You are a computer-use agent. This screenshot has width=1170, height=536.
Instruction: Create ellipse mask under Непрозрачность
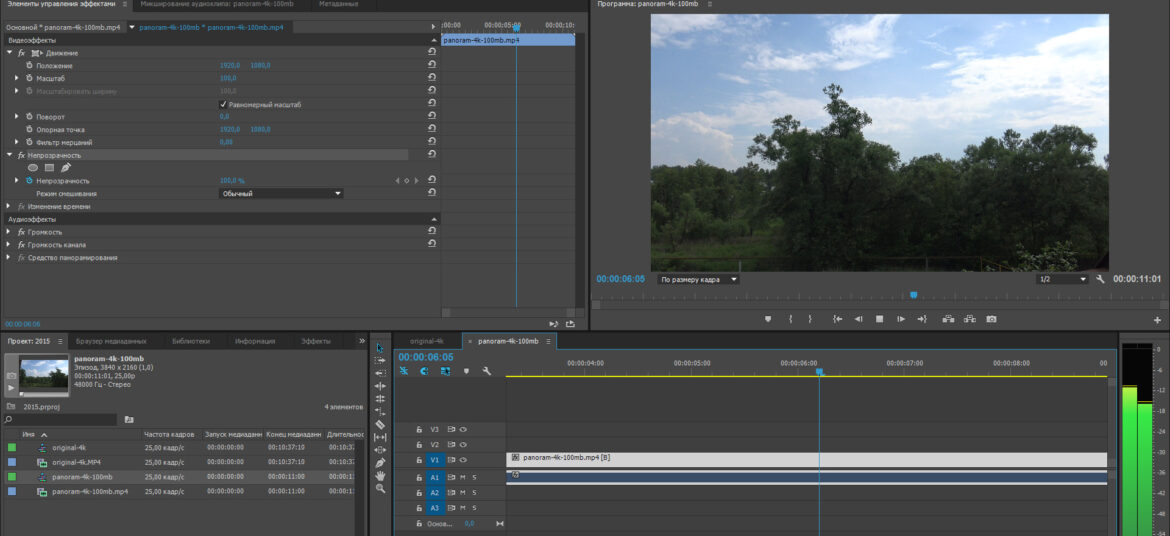coord(33,168)
